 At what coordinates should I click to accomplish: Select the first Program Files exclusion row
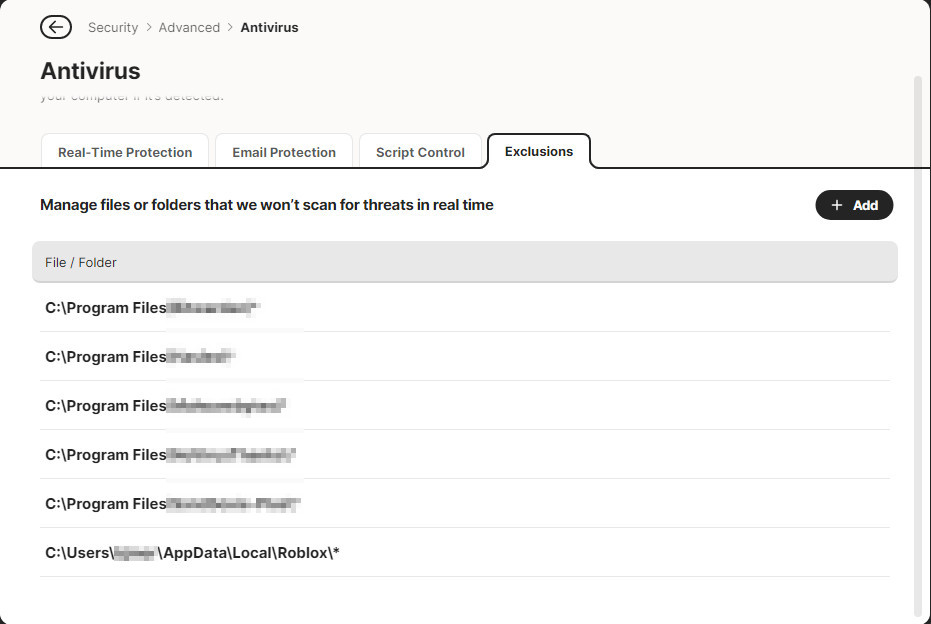click(x=152, y=308)
